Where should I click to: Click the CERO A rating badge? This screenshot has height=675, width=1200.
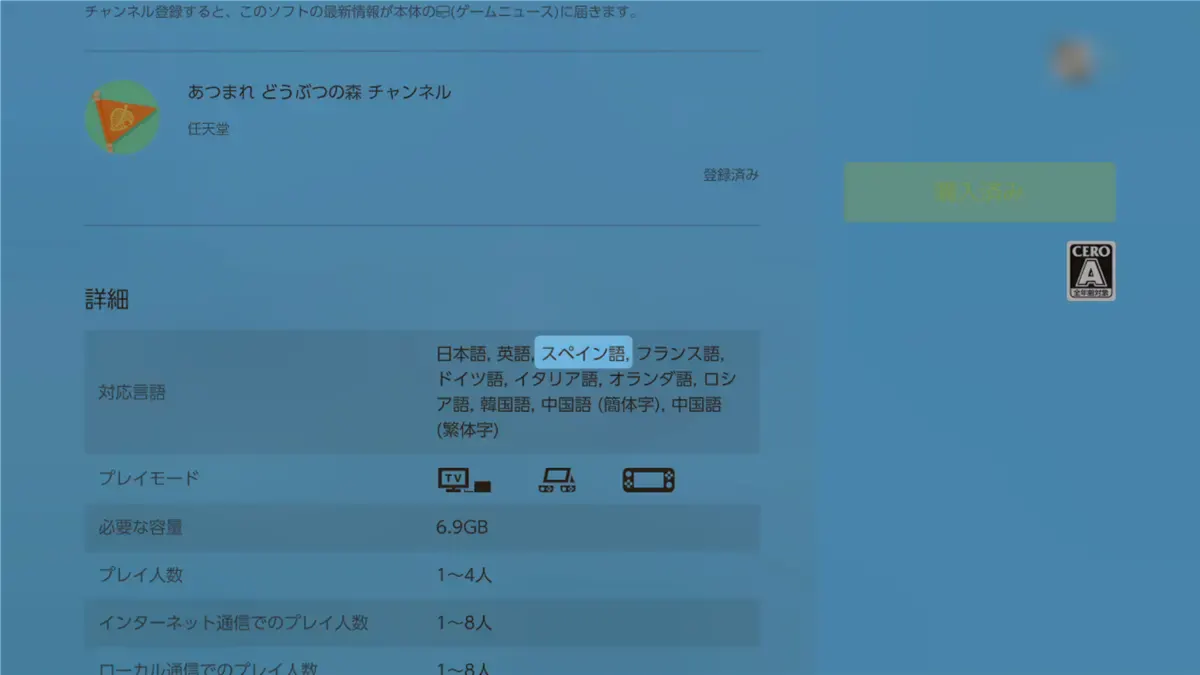point(1091,271)
